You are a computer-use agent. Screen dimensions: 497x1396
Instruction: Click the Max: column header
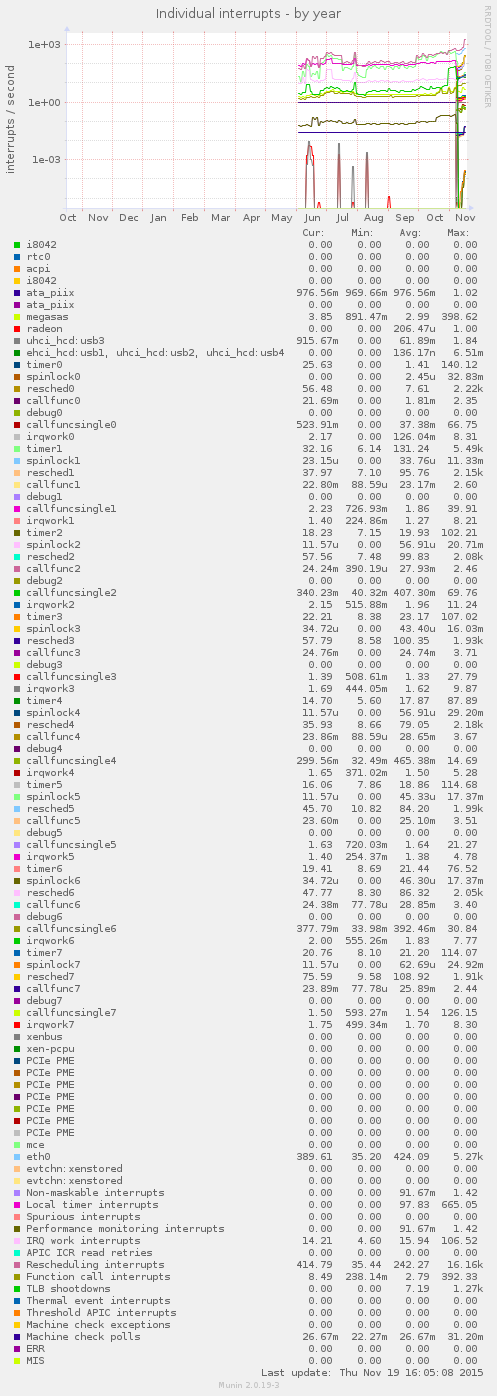459,232
